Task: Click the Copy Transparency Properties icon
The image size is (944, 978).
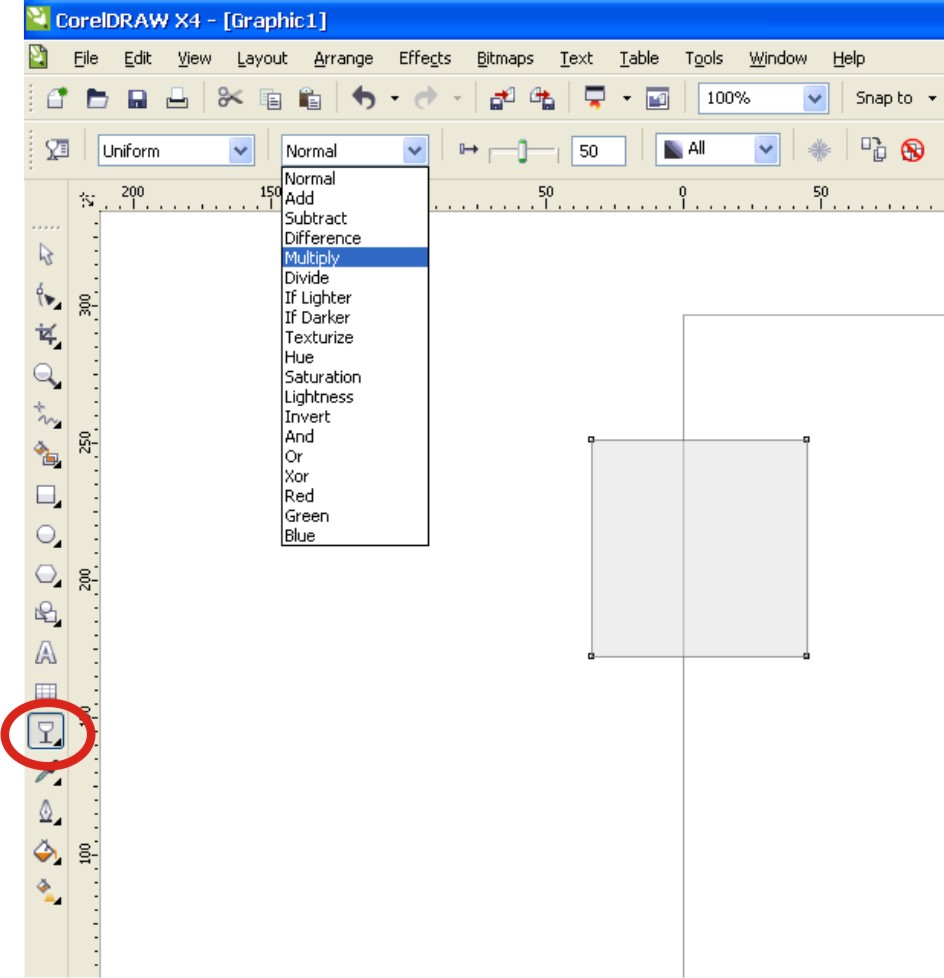Action: pyautogui.click(x=873, y=150)
